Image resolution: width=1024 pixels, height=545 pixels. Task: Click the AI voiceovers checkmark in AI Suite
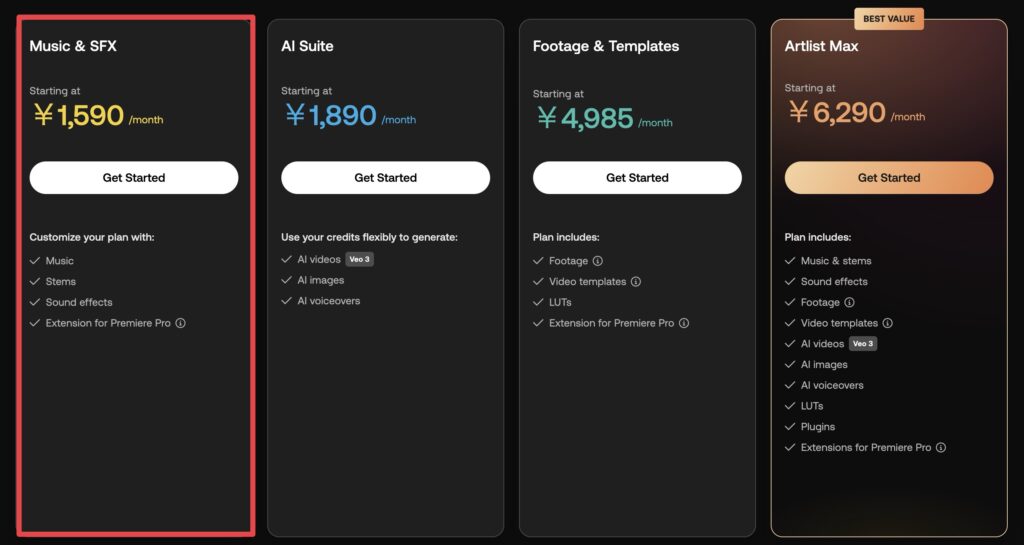tap(286, 301)
